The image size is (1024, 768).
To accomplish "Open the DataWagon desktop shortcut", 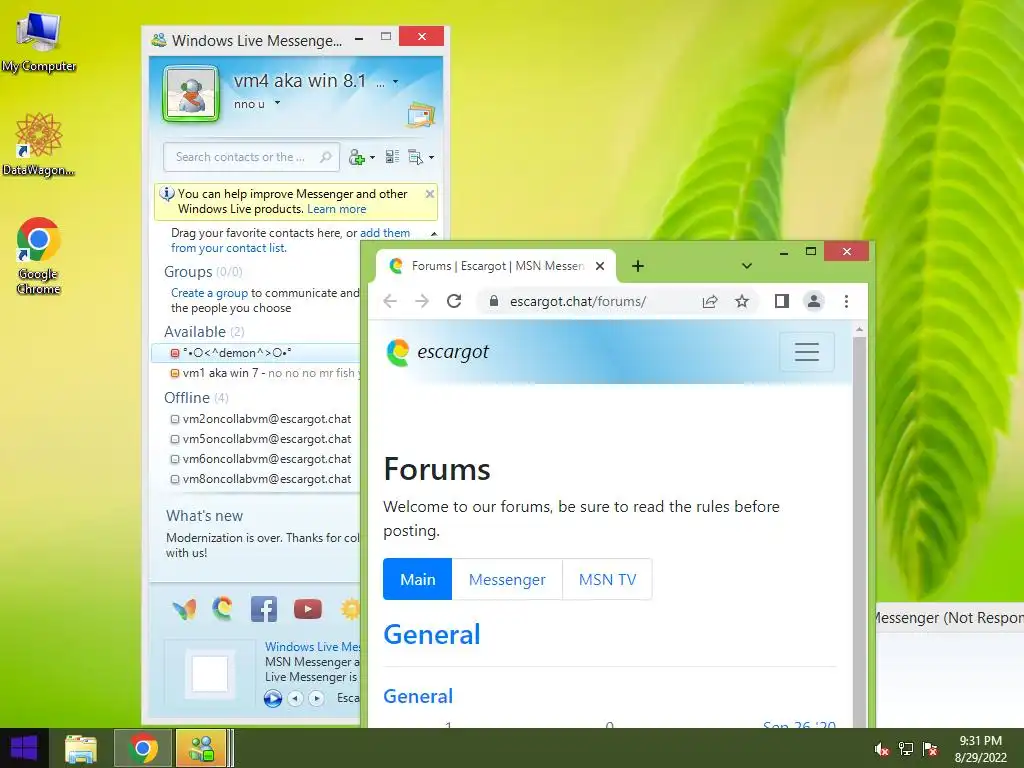I will coord(39,145).
